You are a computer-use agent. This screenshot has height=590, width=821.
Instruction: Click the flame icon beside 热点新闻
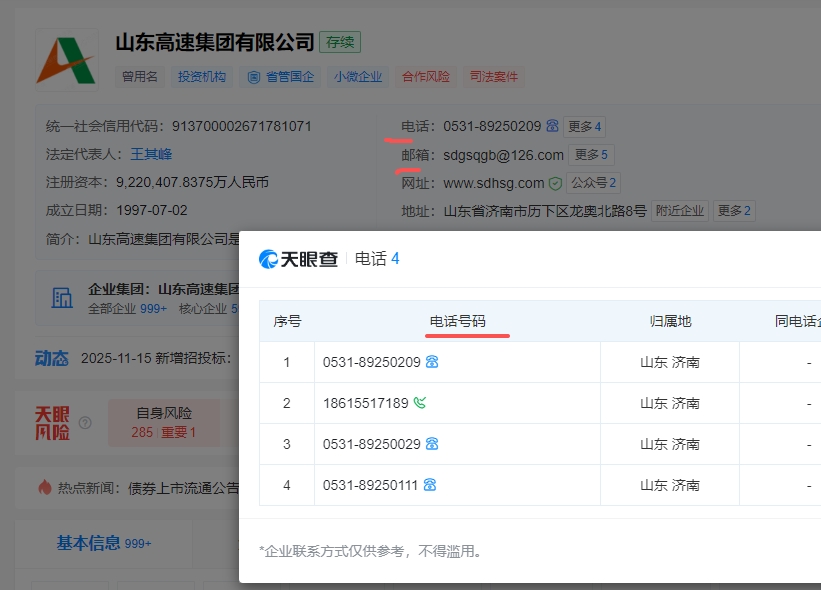click(45, 487)
